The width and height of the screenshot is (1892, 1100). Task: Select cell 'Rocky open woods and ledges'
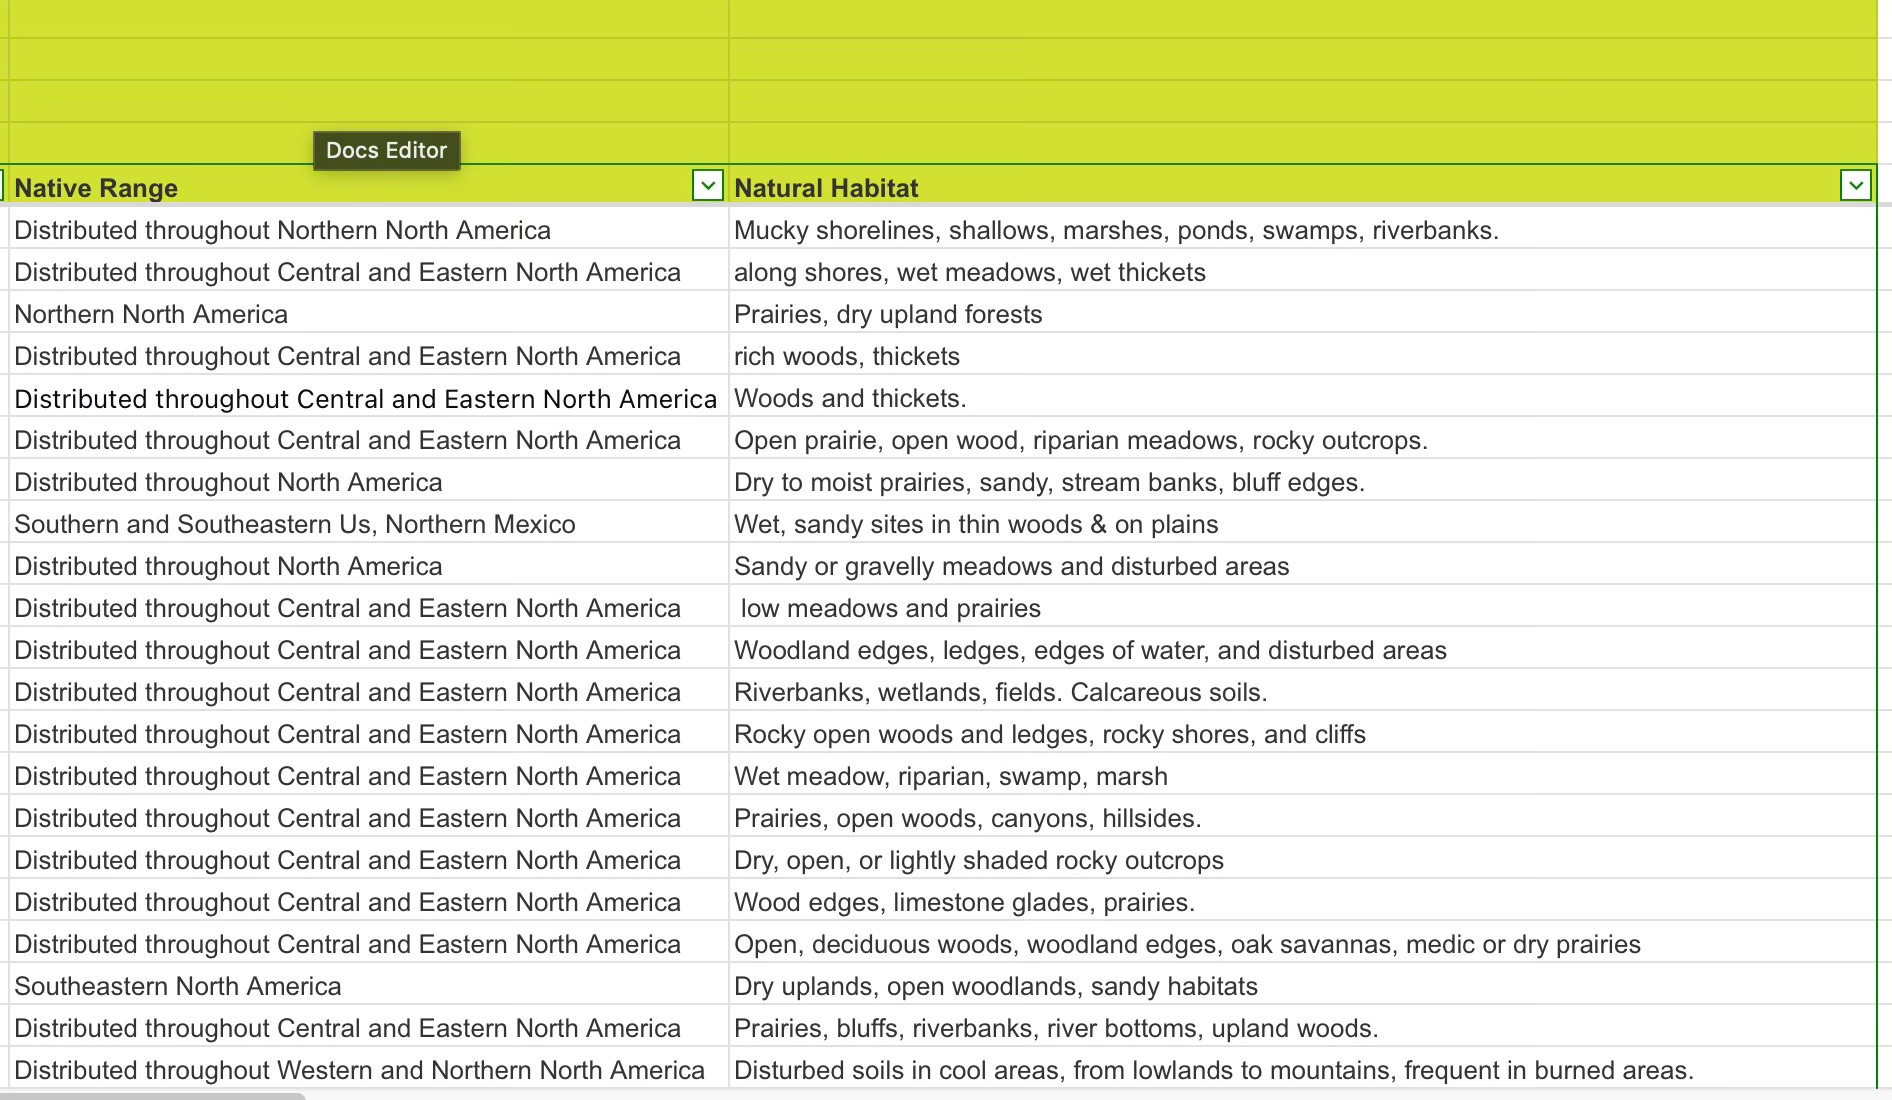1302,734
